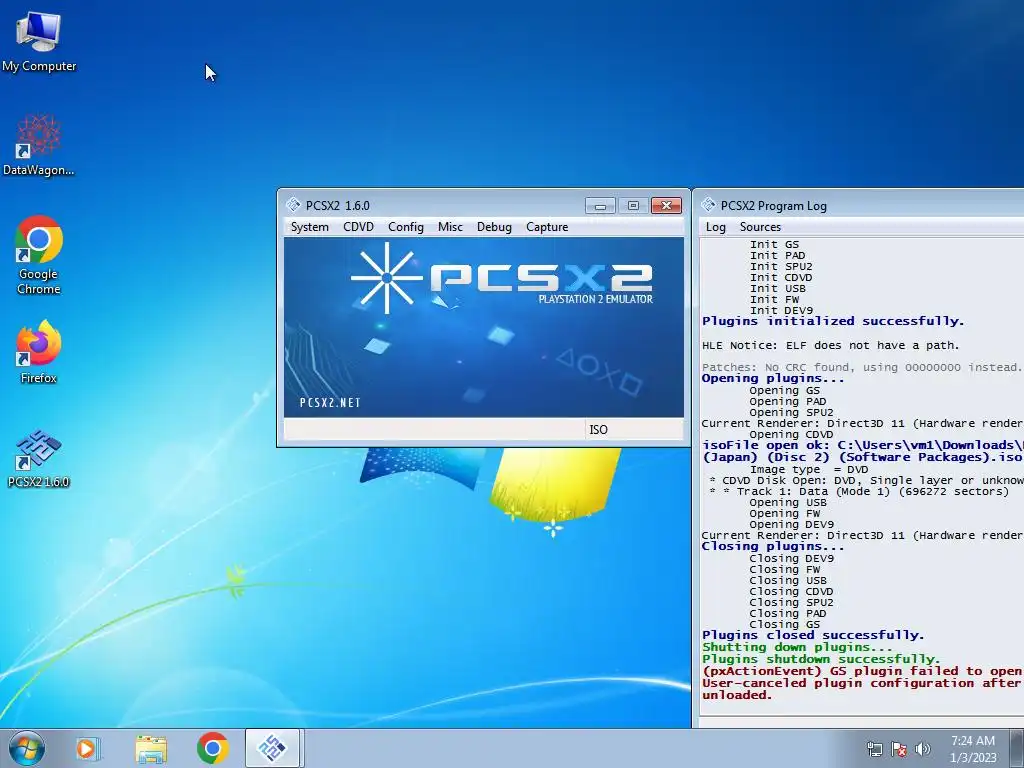The image size is (1024, 768).
Task: Open Windows Explorer from the taskbar
Action: pos(151,748)
